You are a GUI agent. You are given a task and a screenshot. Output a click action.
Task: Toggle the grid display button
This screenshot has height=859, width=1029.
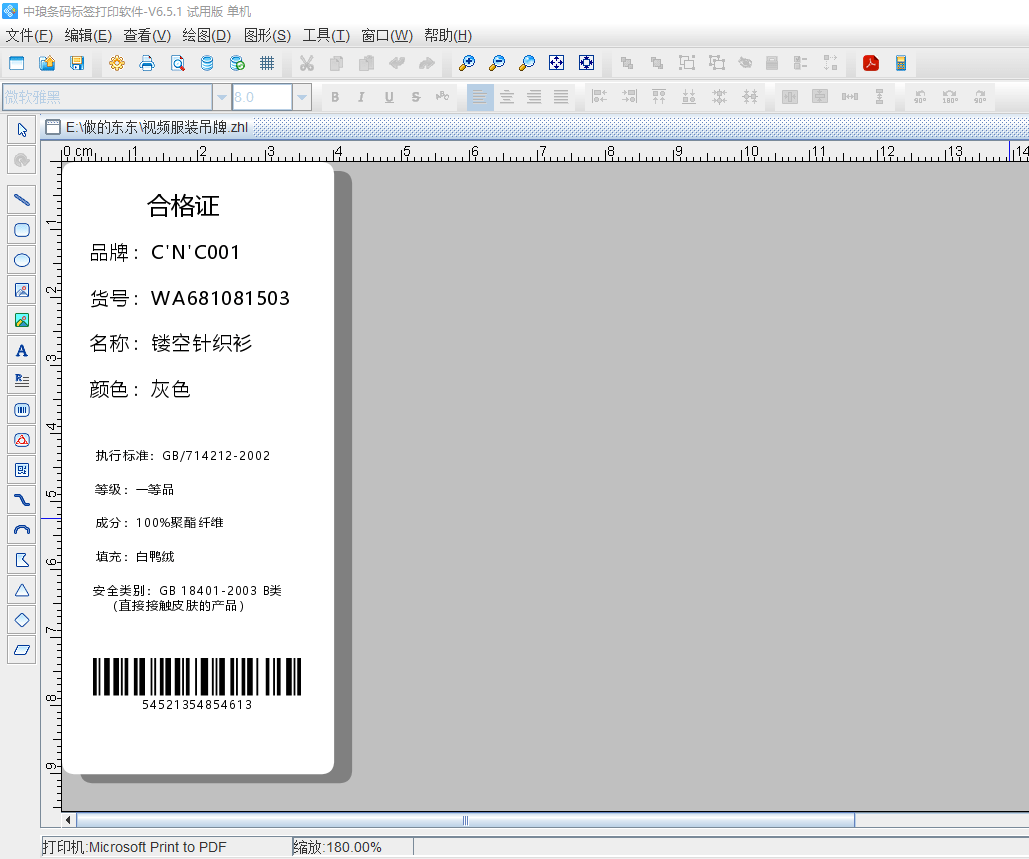click(267, 64)
